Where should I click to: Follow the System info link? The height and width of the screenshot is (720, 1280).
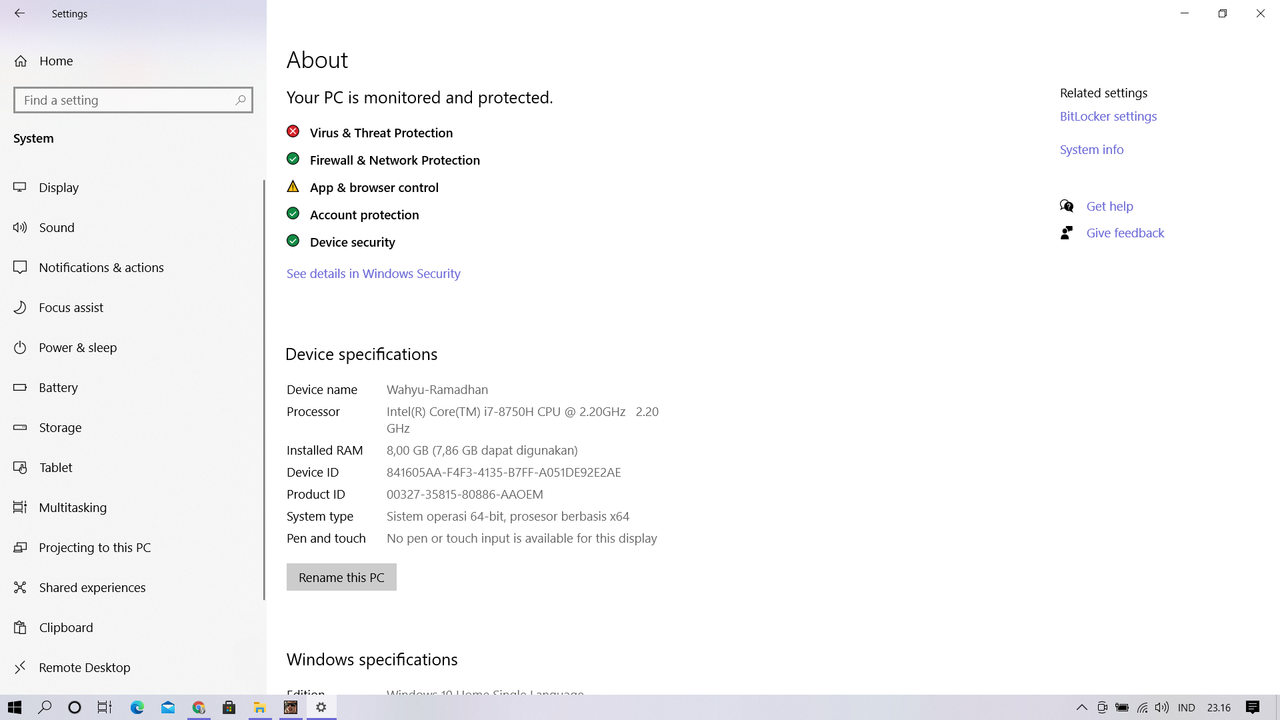[1092, 150]
